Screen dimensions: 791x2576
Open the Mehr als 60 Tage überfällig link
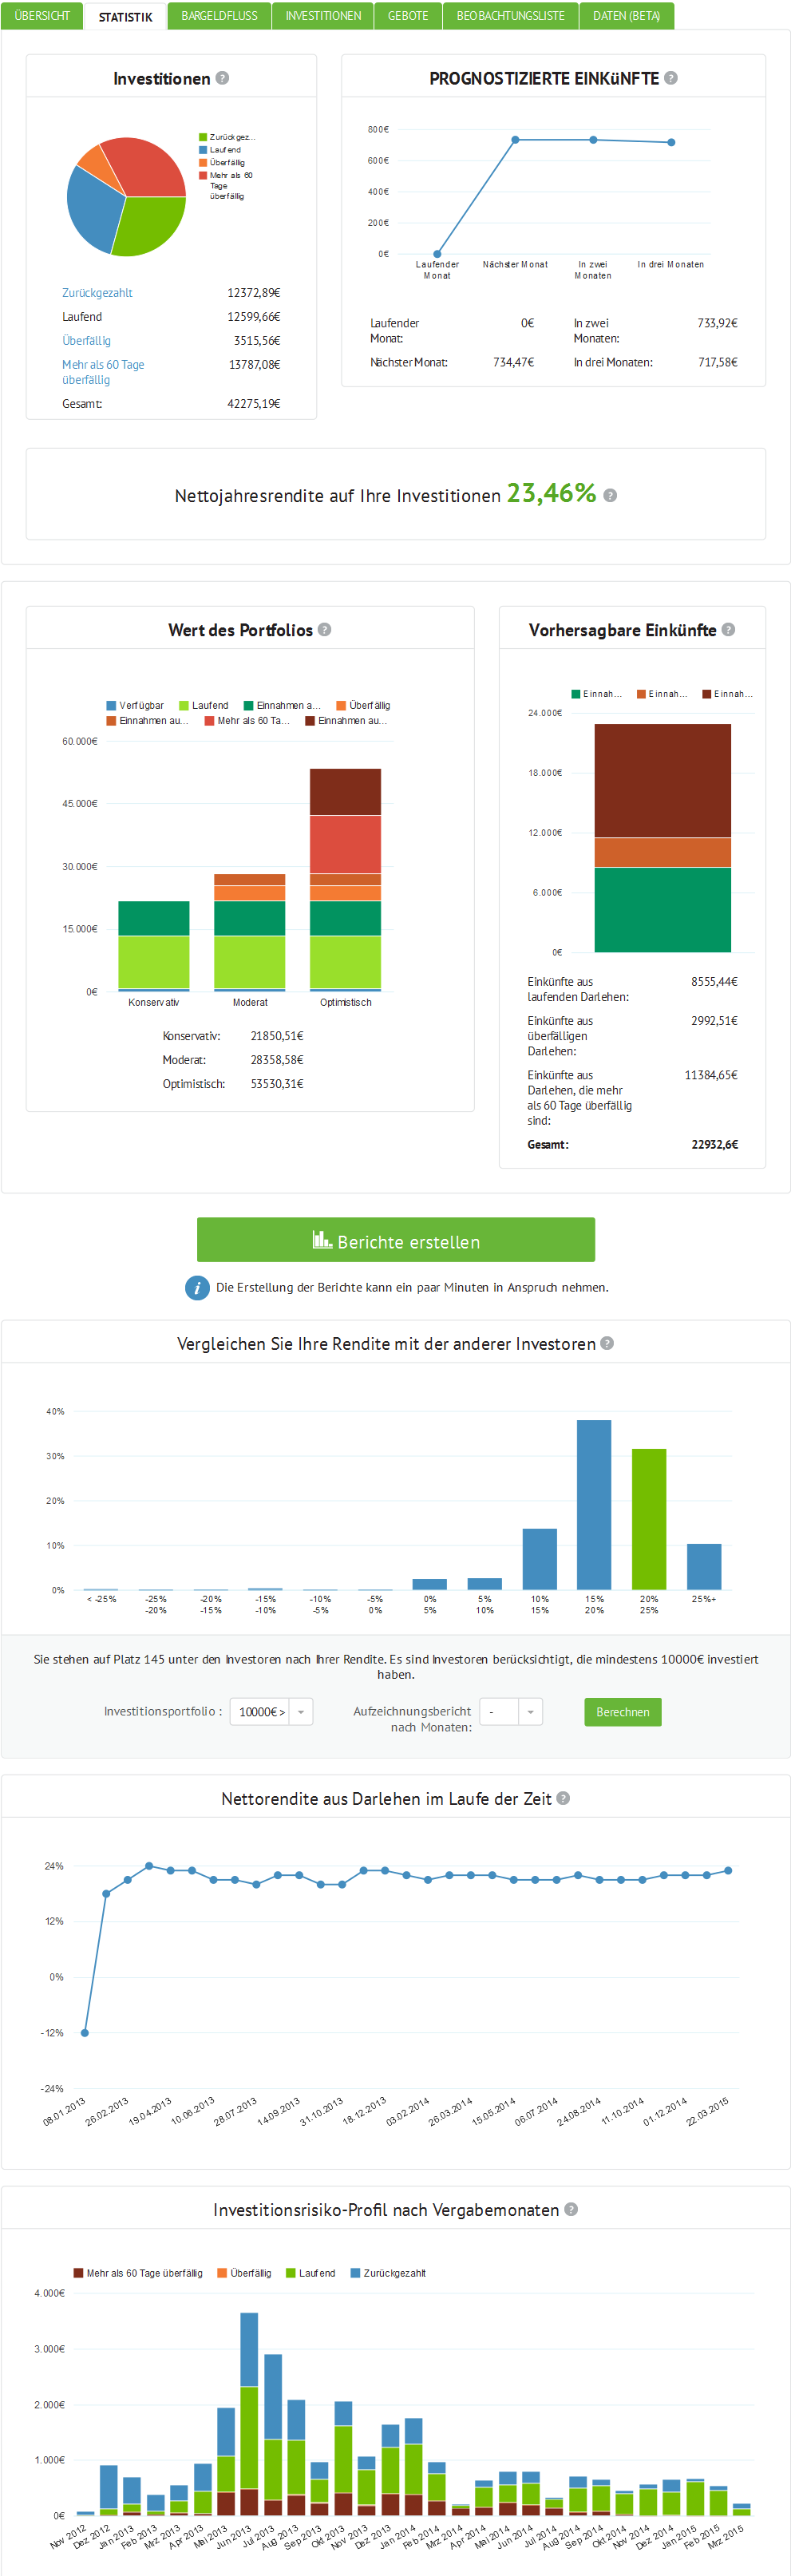point(103,372)
